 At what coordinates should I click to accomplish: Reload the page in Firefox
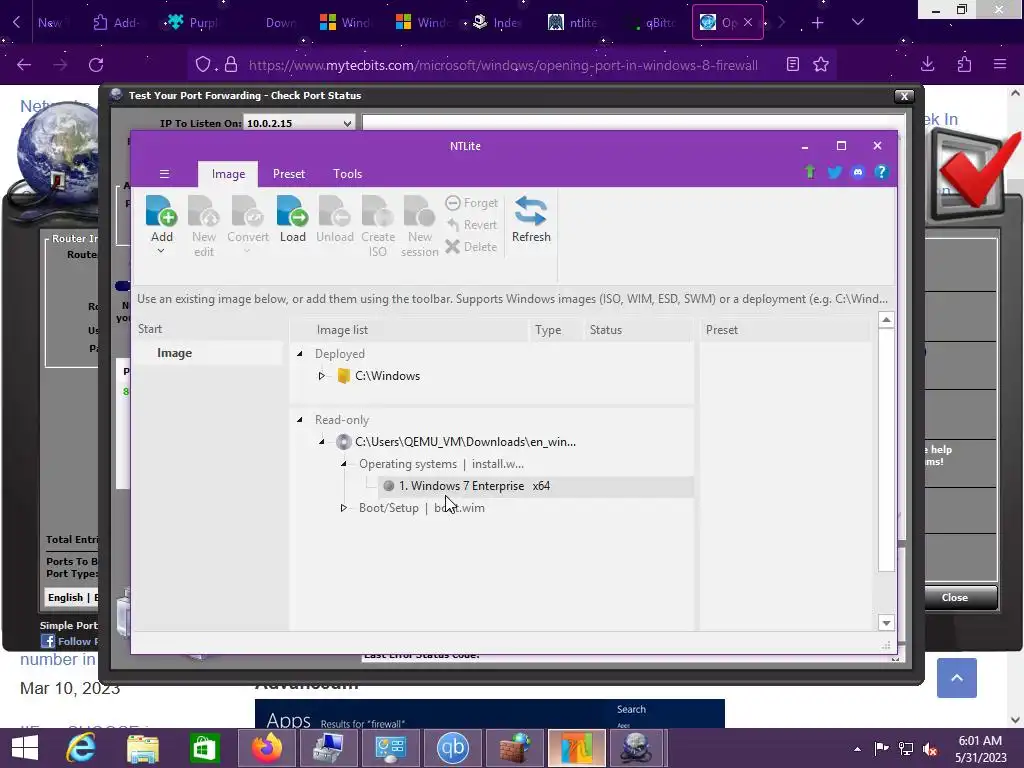pos(96,65)
